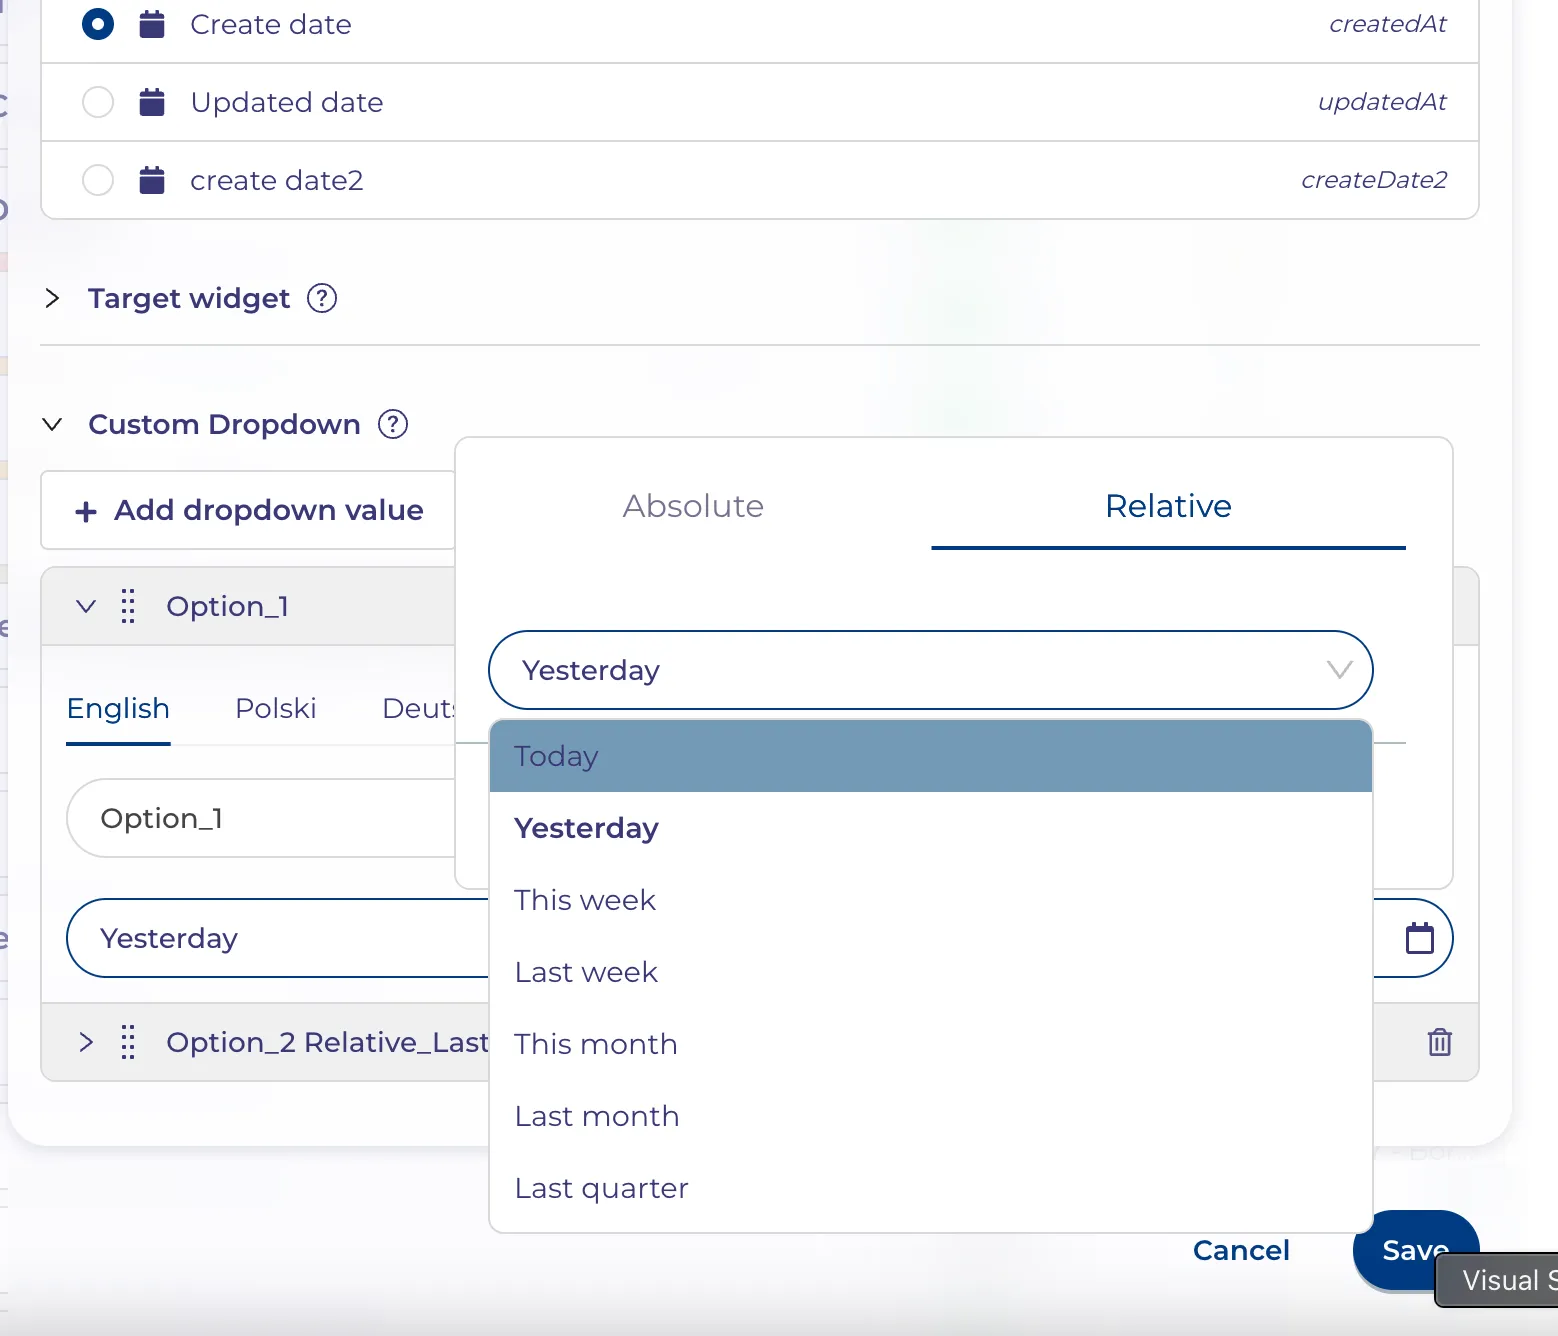Close the Yesterday relative dropdown
Screen dimensions: 1558x1336
(1339, 670)
